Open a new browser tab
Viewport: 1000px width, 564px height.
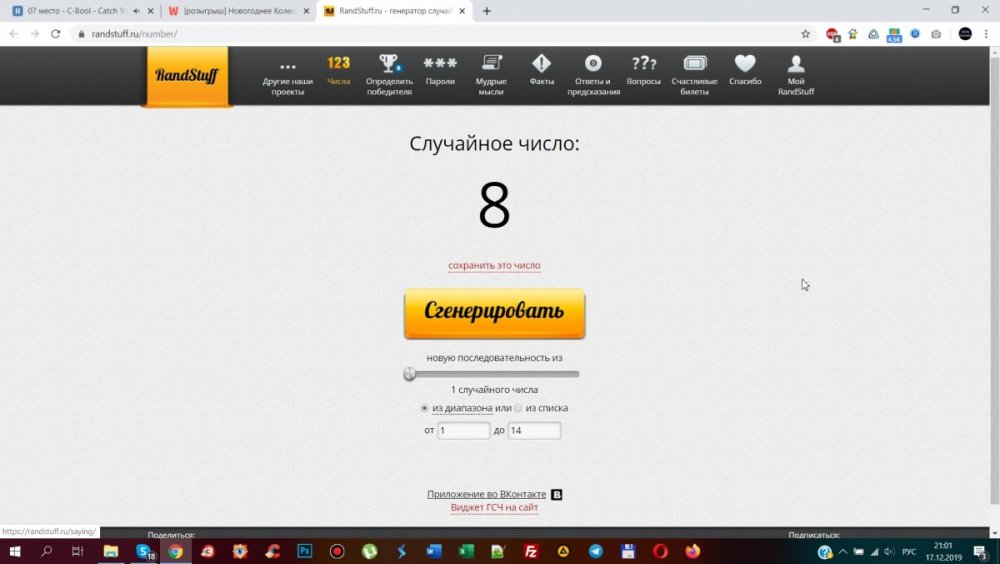(487, 11)
